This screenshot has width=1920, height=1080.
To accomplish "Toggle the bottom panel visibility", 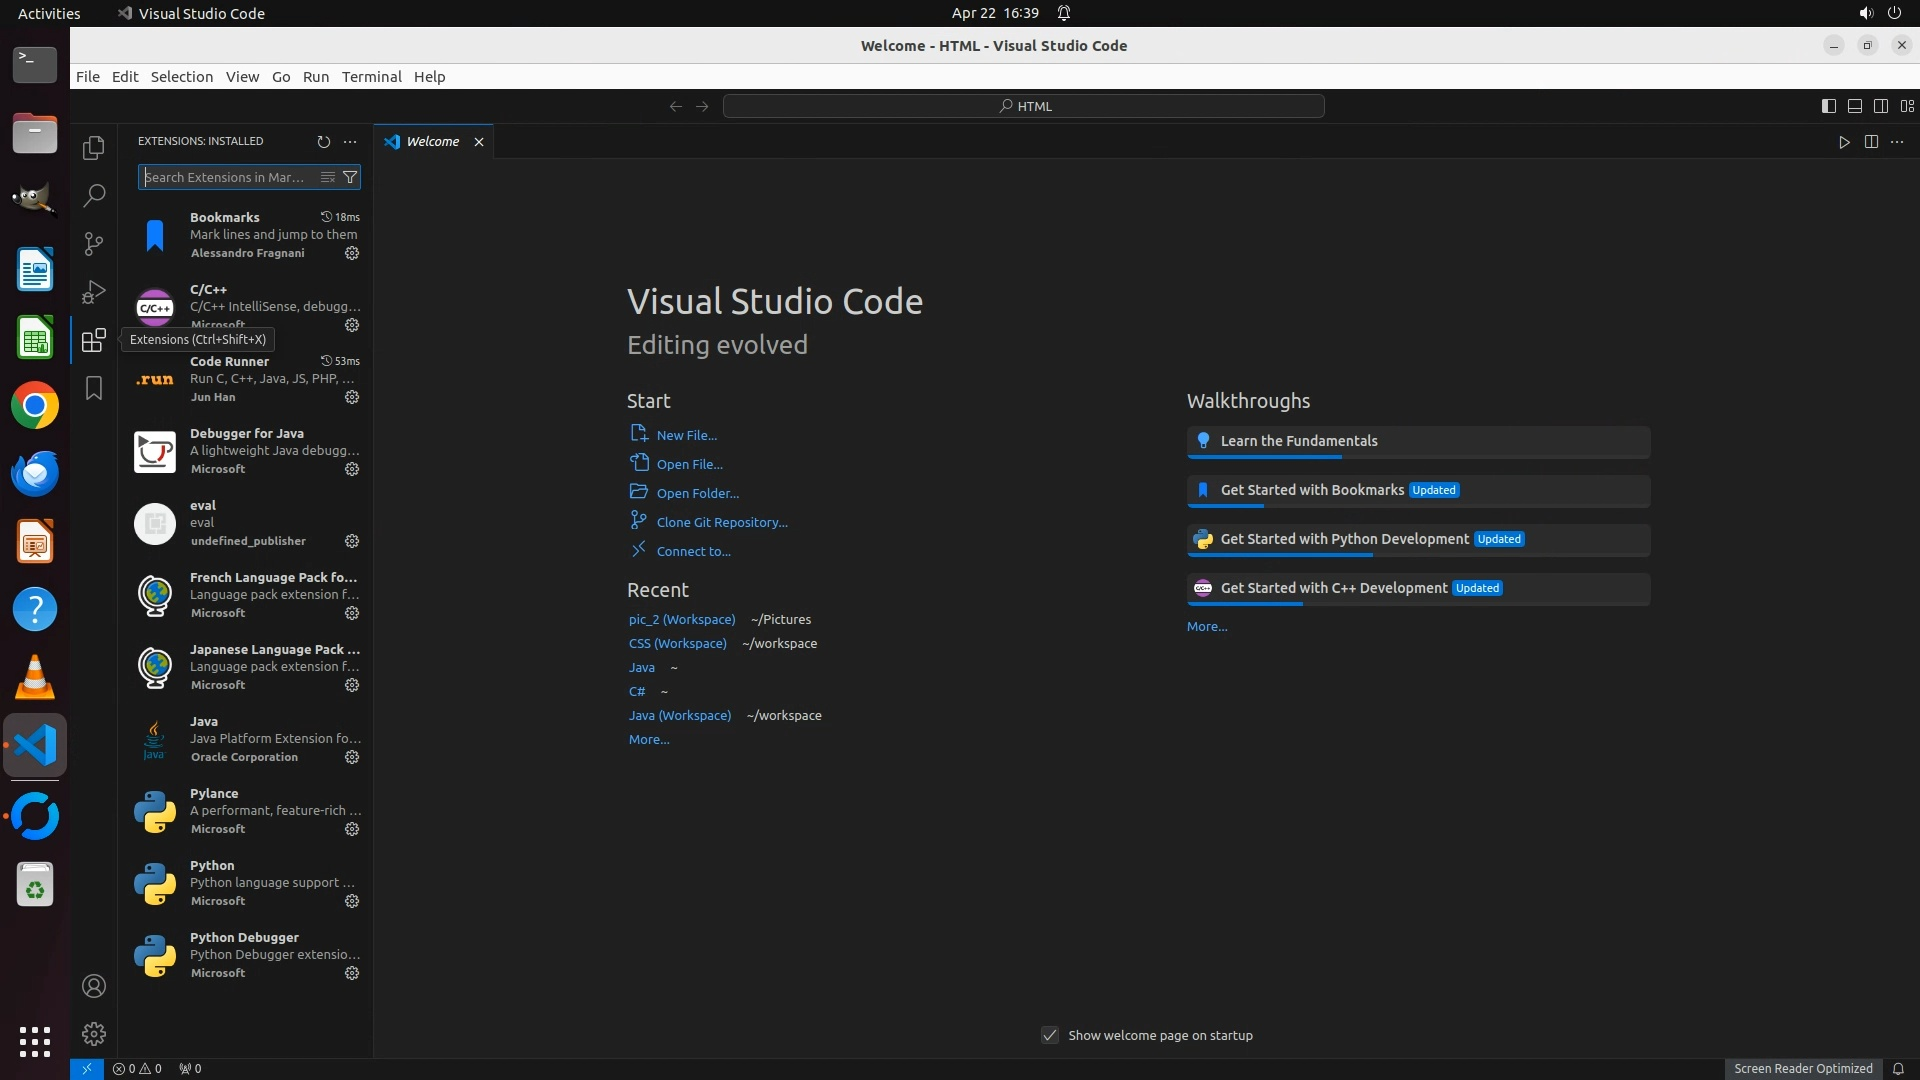I will tap(1854, 106).
